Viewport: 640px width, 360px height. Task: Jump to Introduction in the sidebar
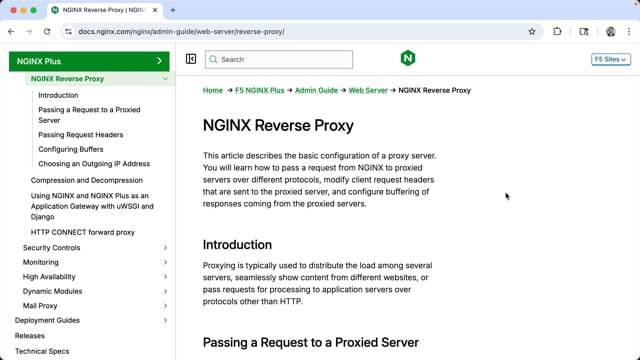(x=58, y=95)
